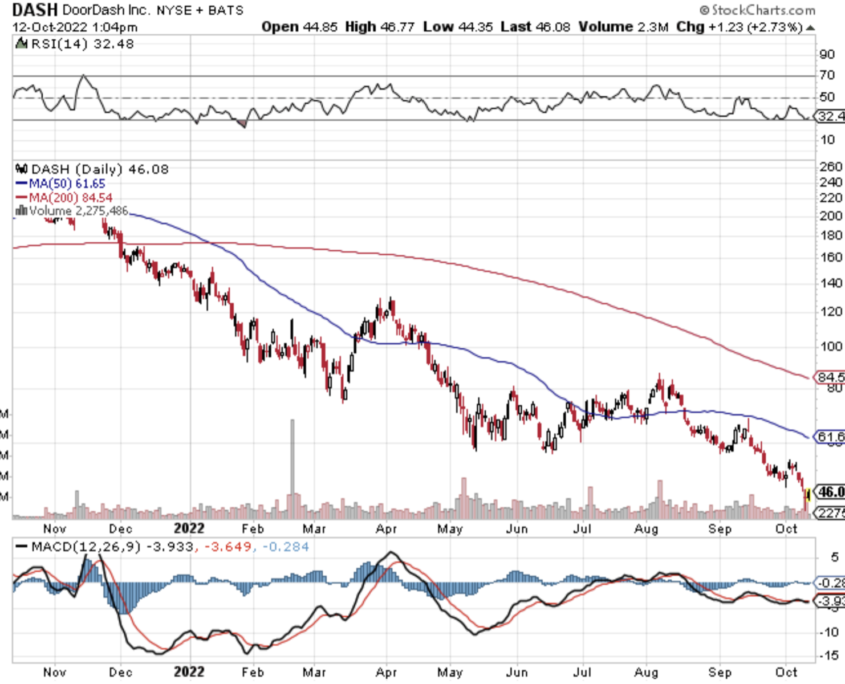
Task: Click the red MA(200) legend line swatch
Action: click(18, 197)
